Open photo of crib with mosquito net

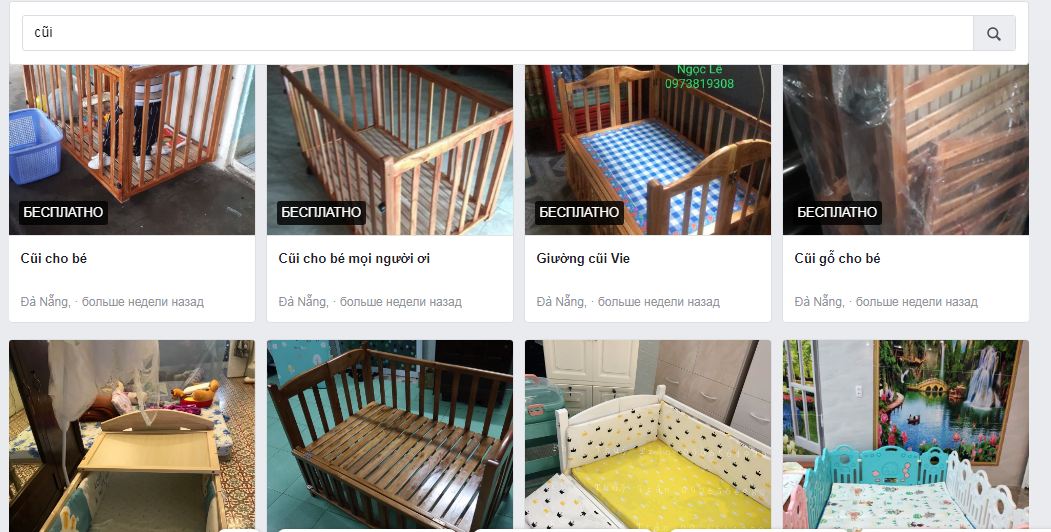coord(132,436)
